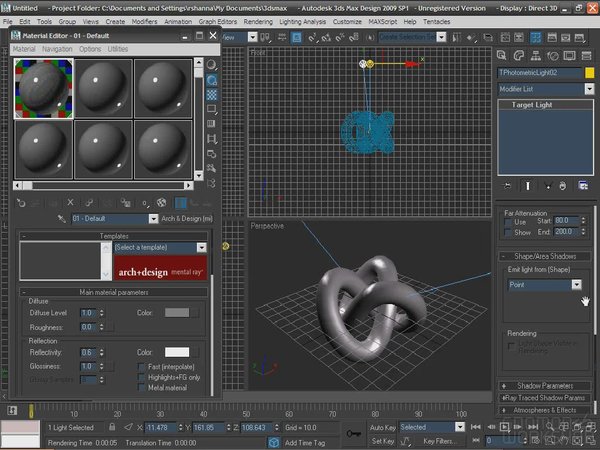Viewport: 600px width, 450px height.
Task: Open the Display command panel tab
Action: click(569, 55)
